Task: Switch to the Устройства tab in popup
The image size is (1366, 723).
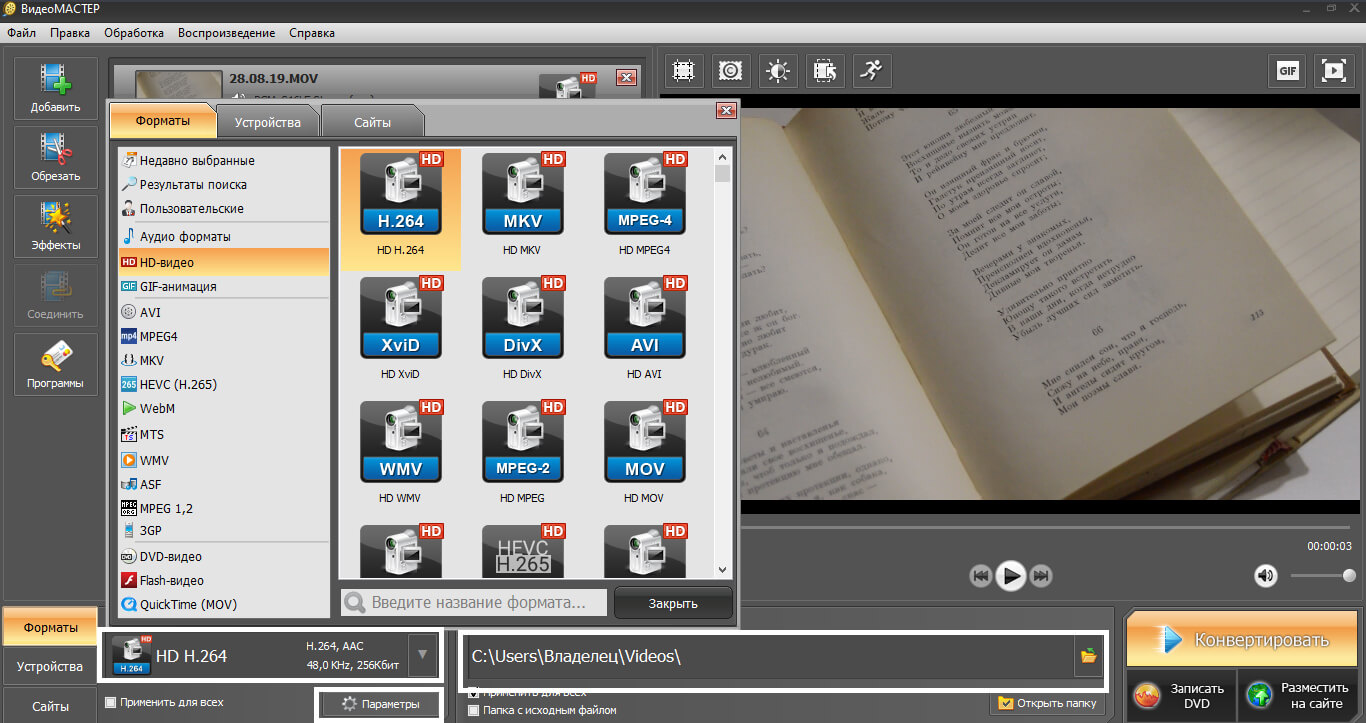Action: click(x=267, y=122)
